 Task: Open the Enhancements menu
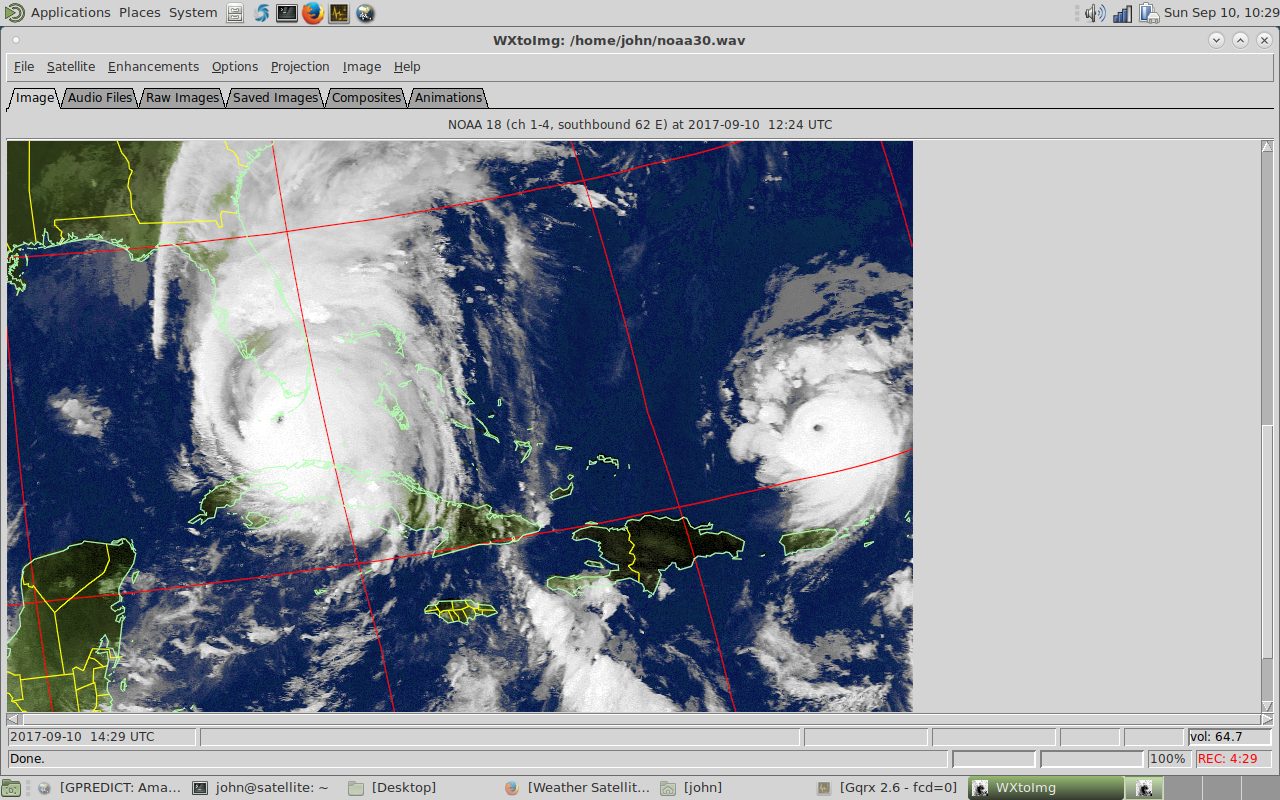[153, 67]
